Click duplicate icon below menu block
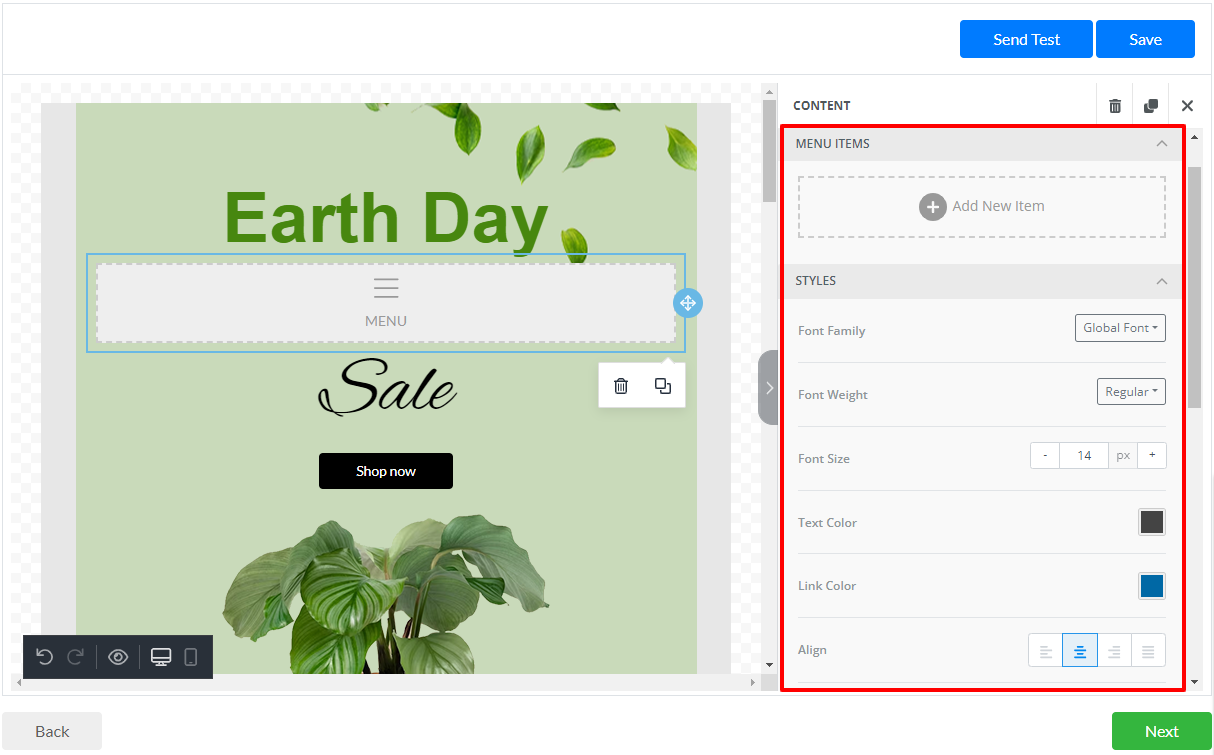The image size is (1214, 755). 663,386
